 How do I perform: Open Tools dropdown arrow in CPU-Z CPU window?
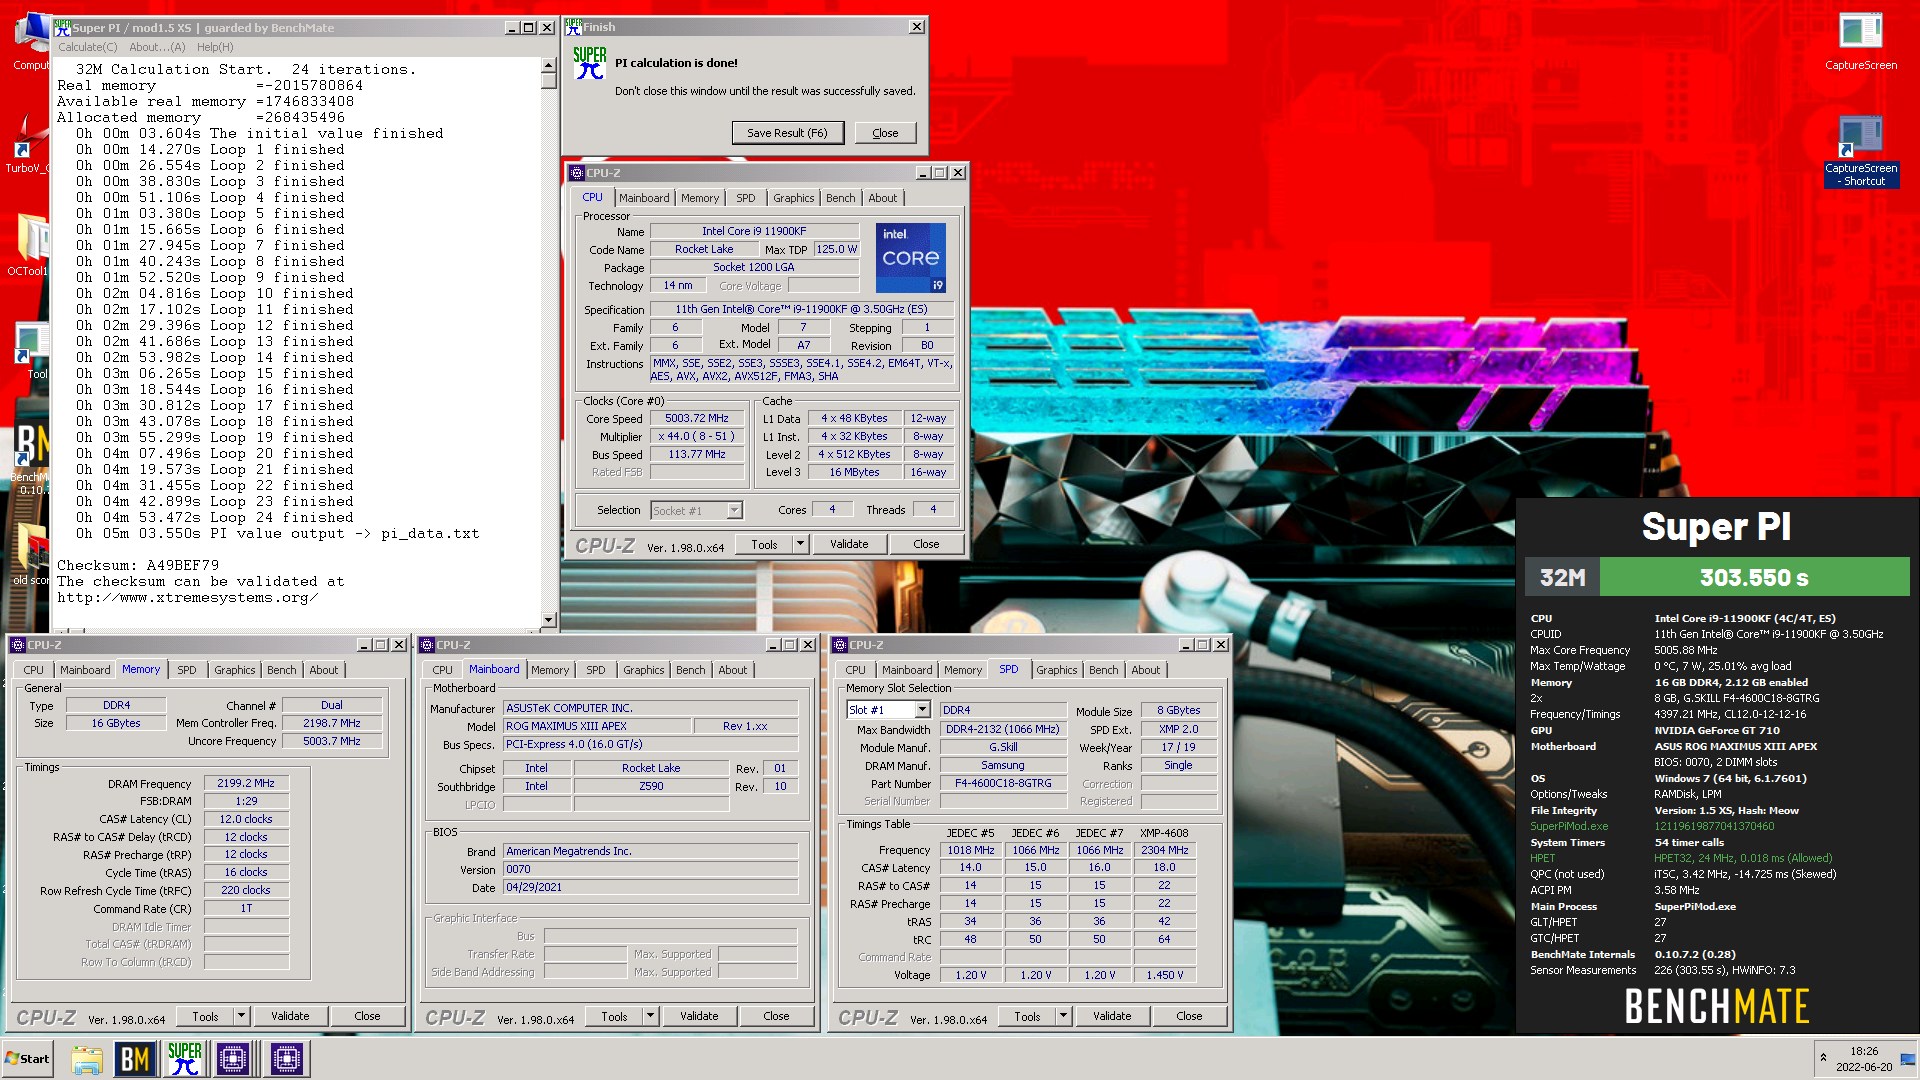(800, 544)
